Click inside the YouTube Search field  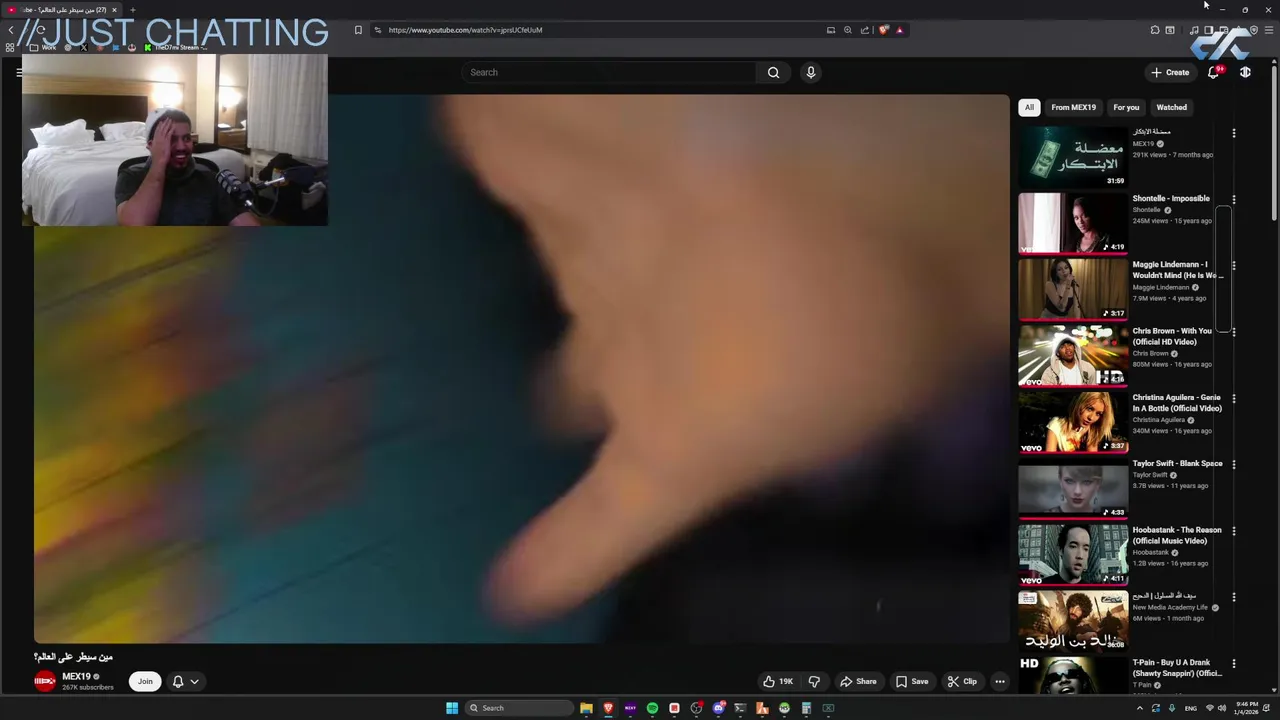[x=610, y=72]
